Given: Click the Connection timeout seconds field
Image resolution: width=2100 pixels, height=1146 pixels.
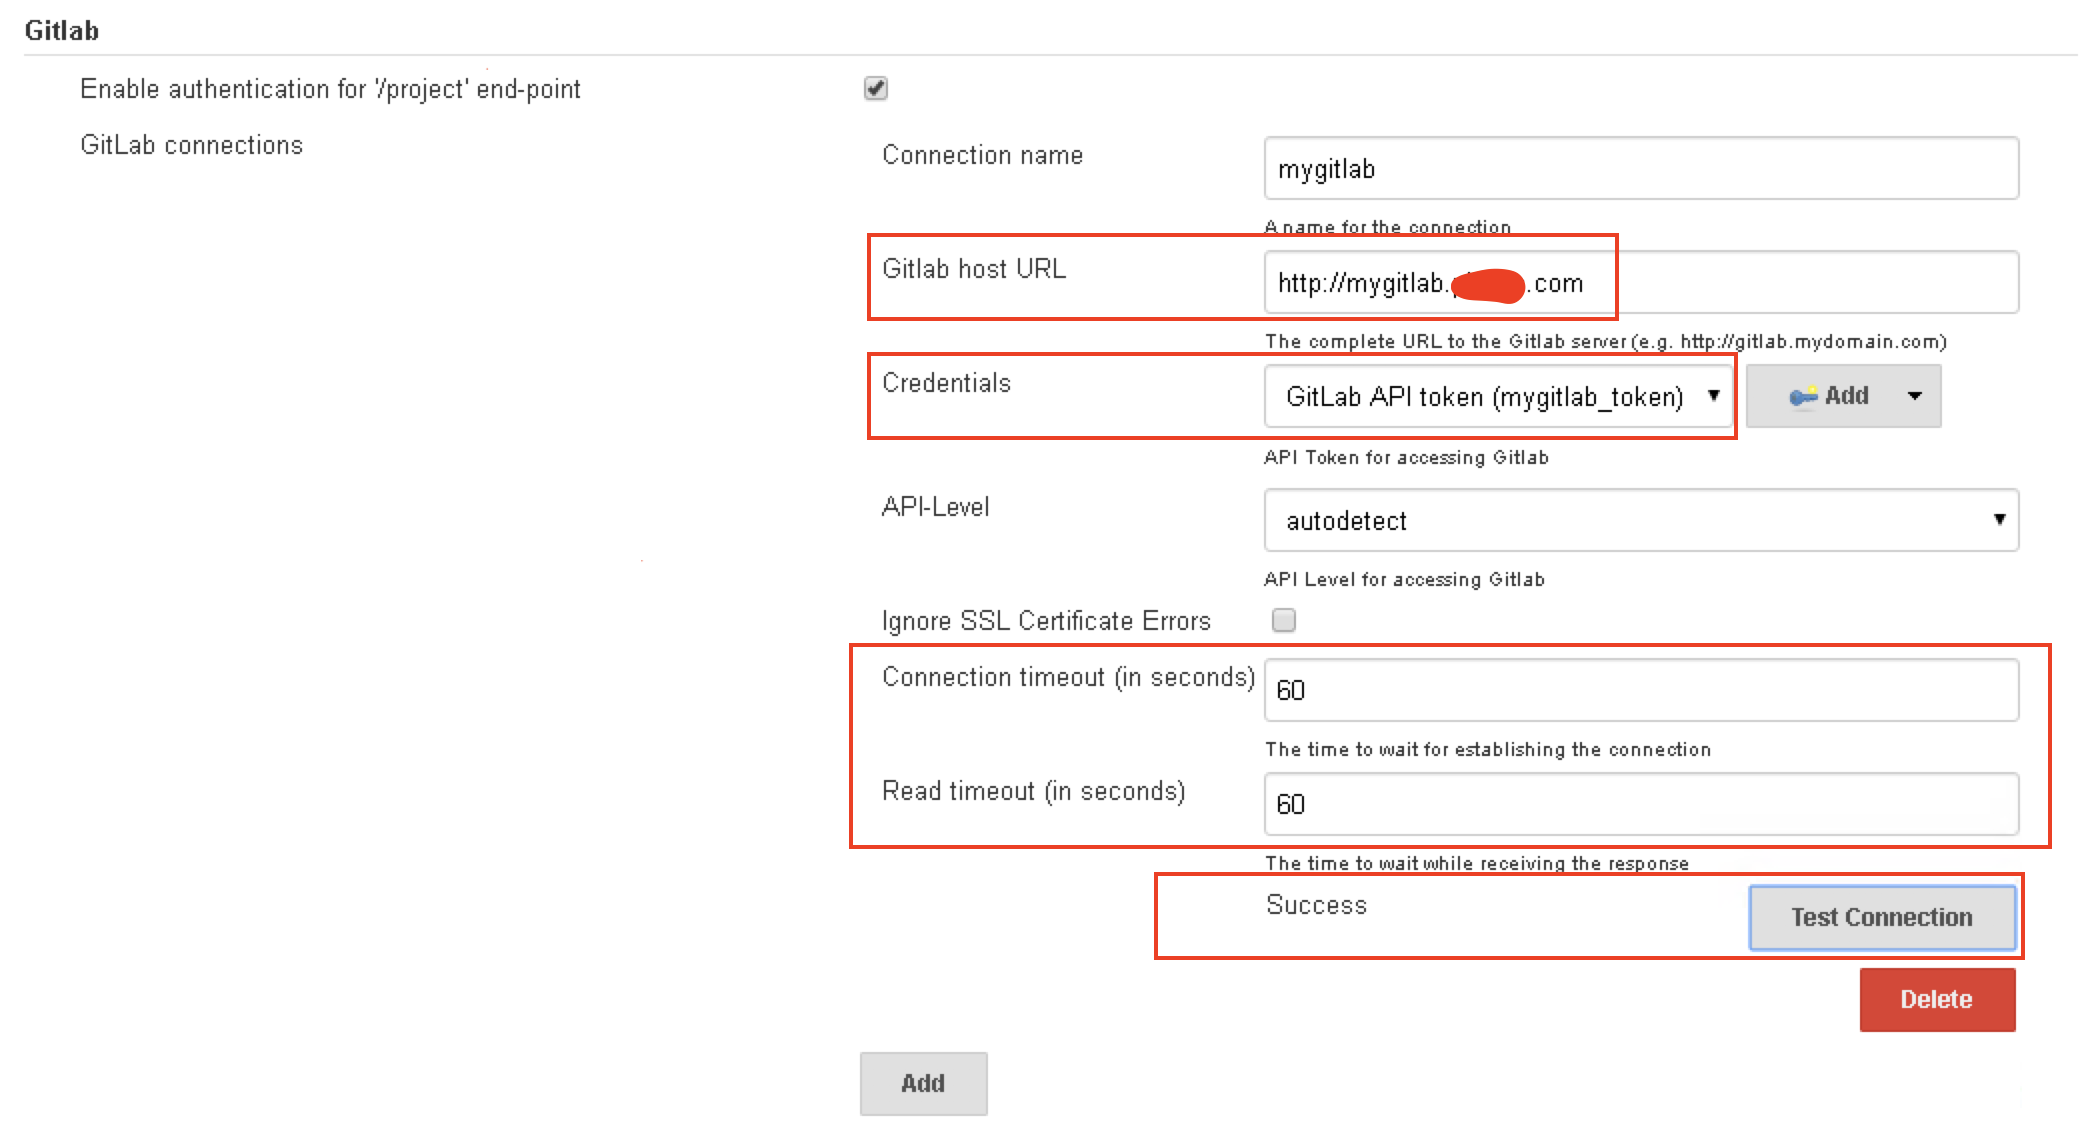Looking at the screenshot, I should pyautogui.click(x=1640, y=690).
